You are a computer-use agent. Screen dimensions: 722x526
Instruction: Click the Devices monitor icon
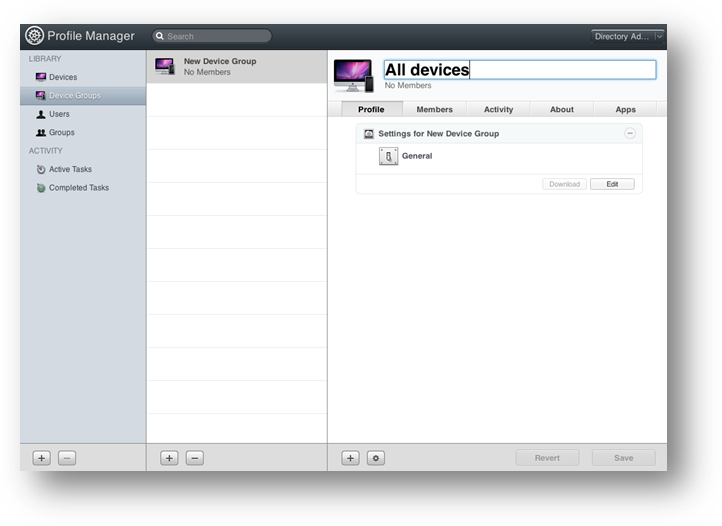coord(41,77)
